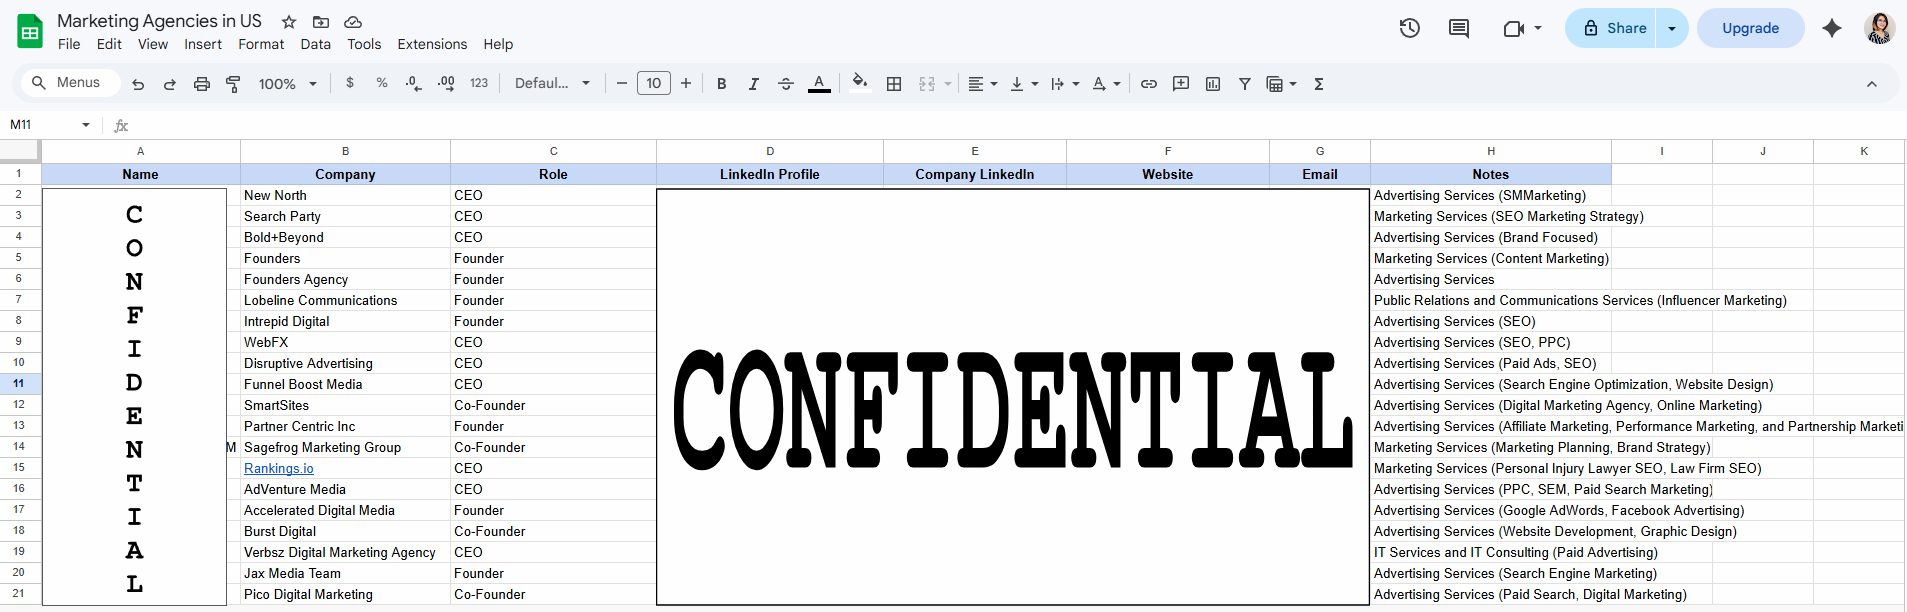This screenshot has width=1907, height=612.
Task: Open the borders menu
Action: [x=895, y=84]
